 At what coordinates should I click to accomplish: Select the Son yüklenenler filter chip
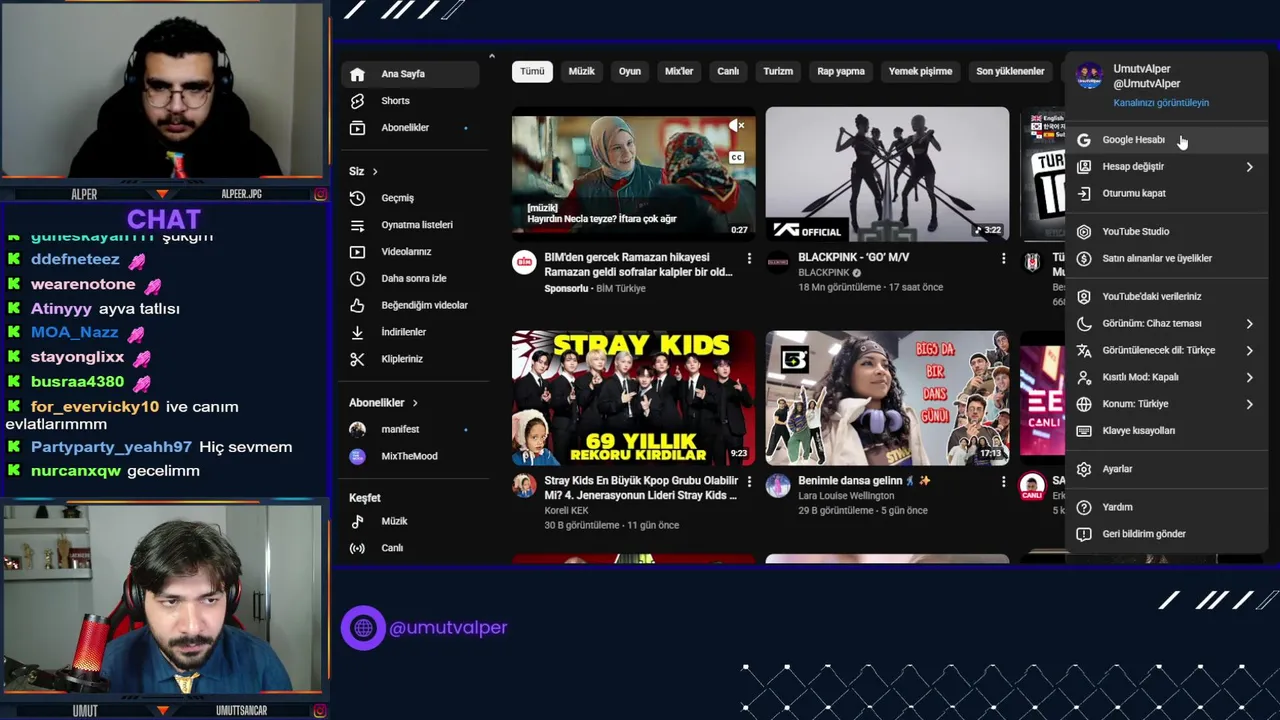(x=1010, y=71)
